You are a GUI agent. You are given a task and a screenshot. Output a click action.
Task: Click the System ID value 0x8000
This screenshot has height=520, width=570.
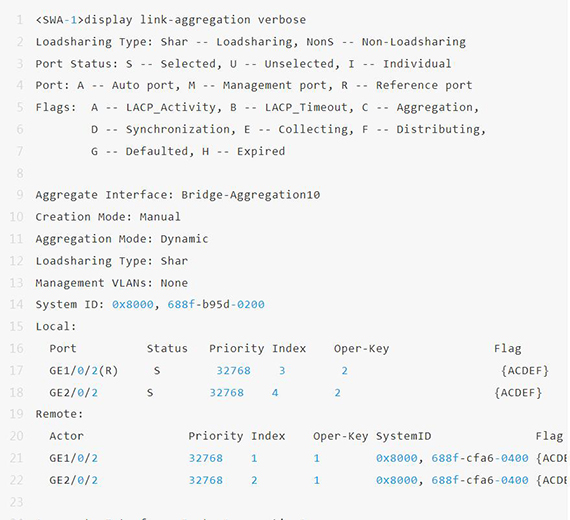click(x=133, y=304)
